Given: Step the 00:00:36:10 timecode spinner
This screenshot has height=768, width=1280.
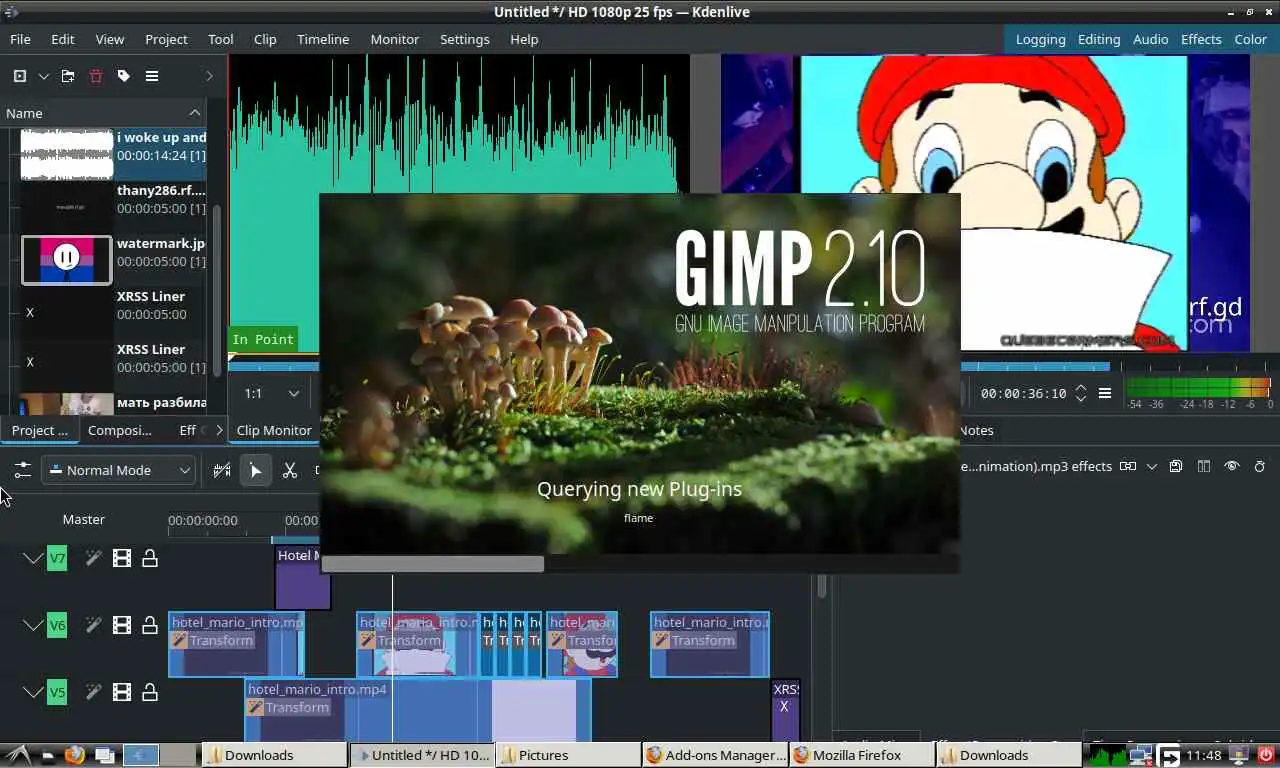Looking at the screenshot, I should (x=1080, y=393).
